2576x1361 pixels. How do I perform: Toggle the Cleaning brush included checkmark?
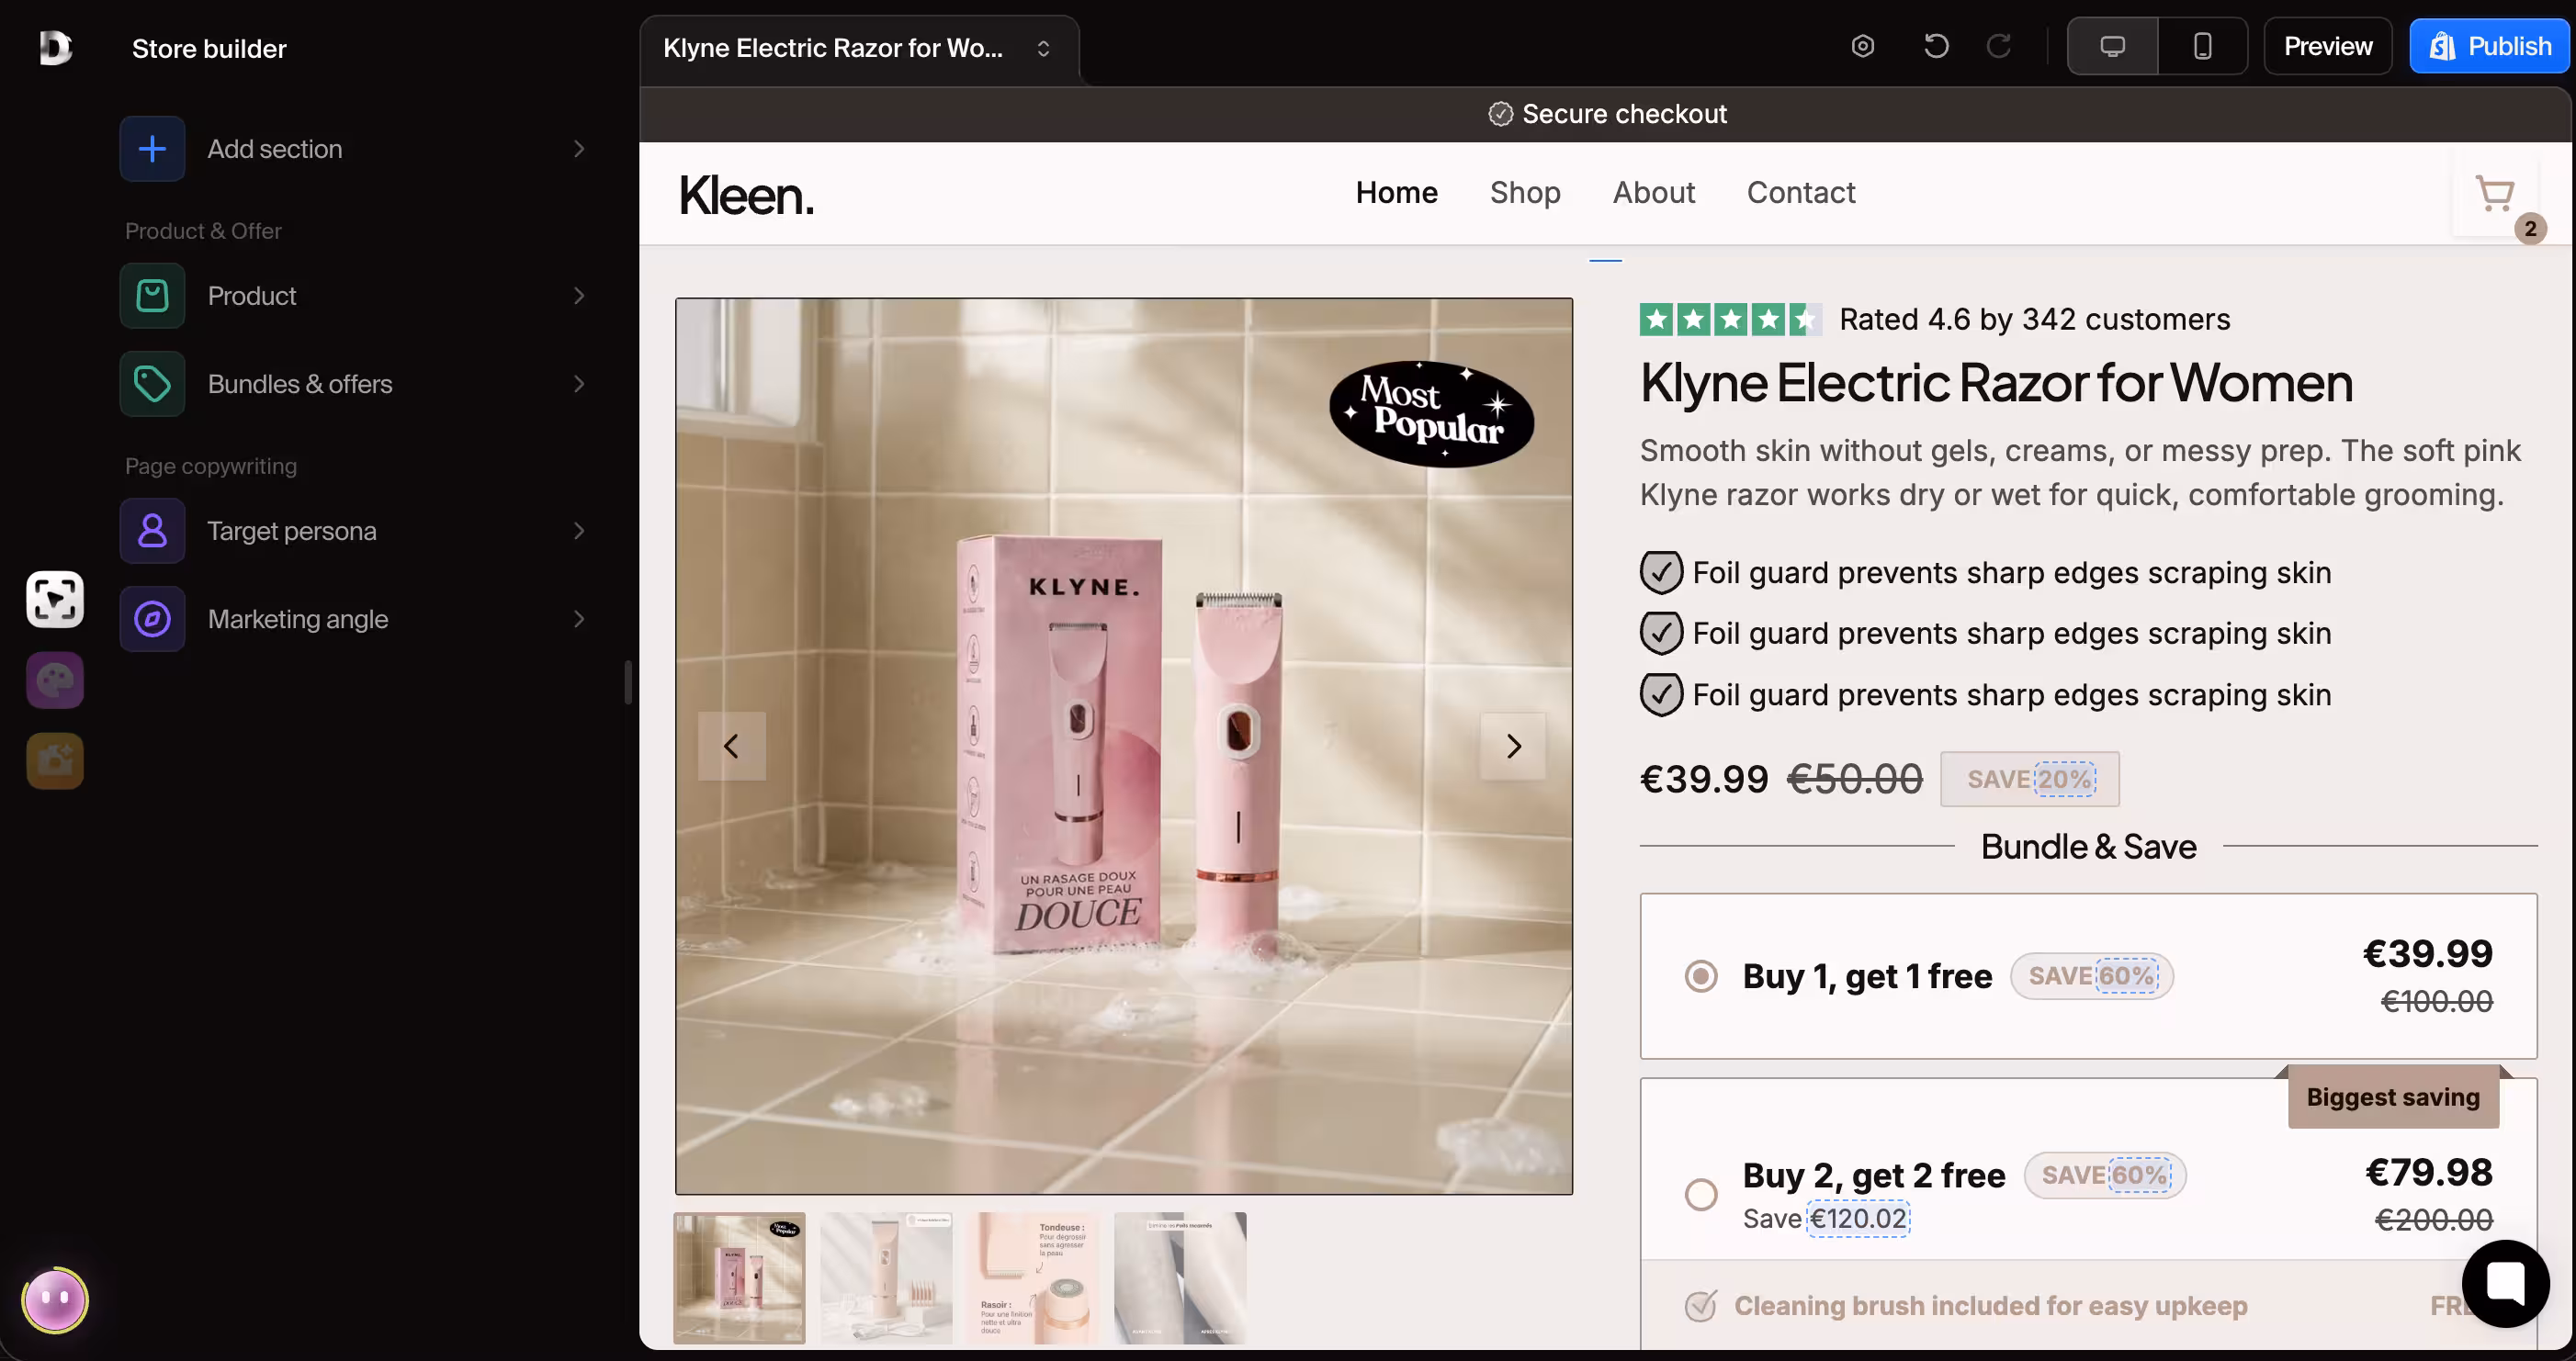pyautogui.click(x=1701, y=1305)
